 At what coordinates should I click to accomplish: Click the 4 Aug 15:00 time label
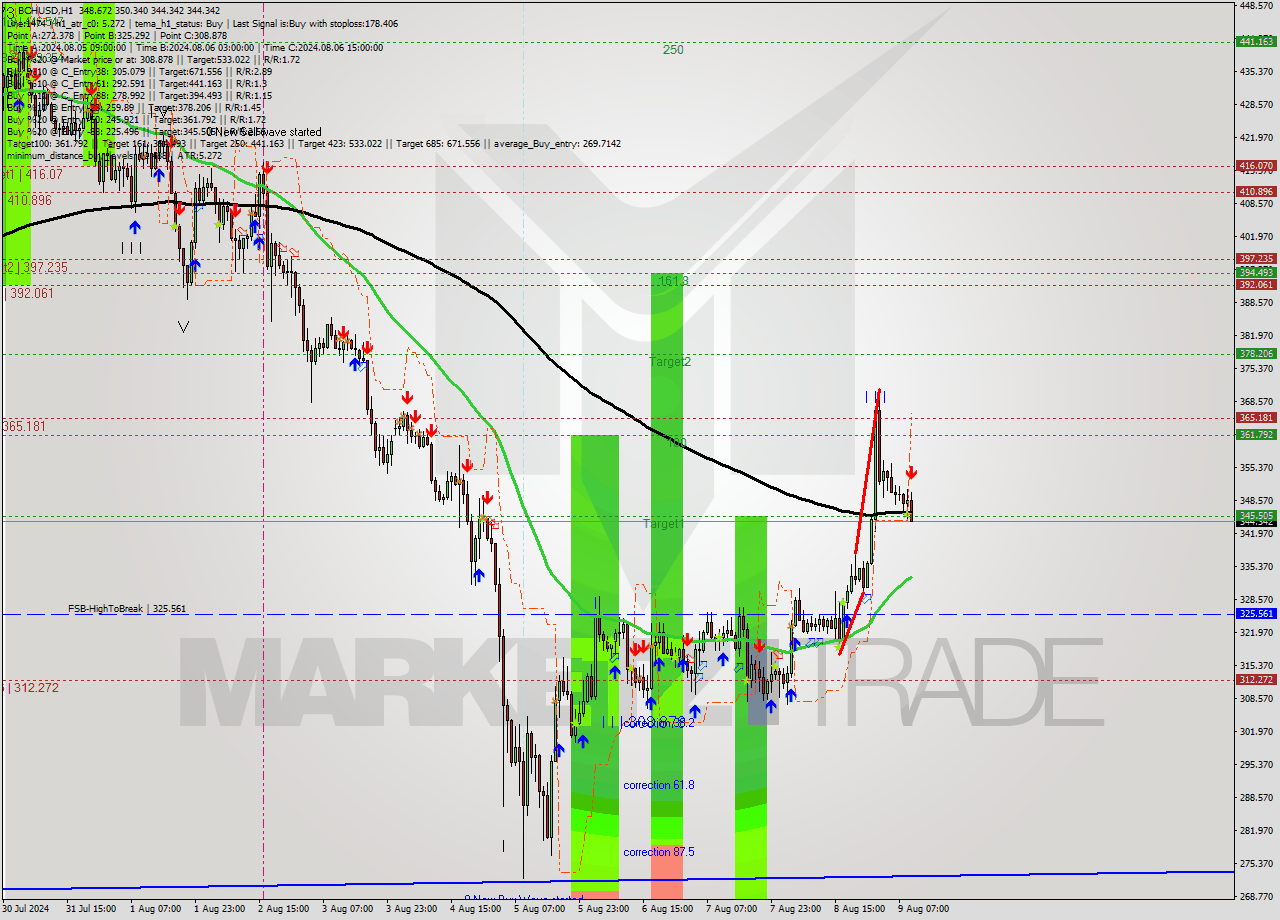(x=475, y=909)
